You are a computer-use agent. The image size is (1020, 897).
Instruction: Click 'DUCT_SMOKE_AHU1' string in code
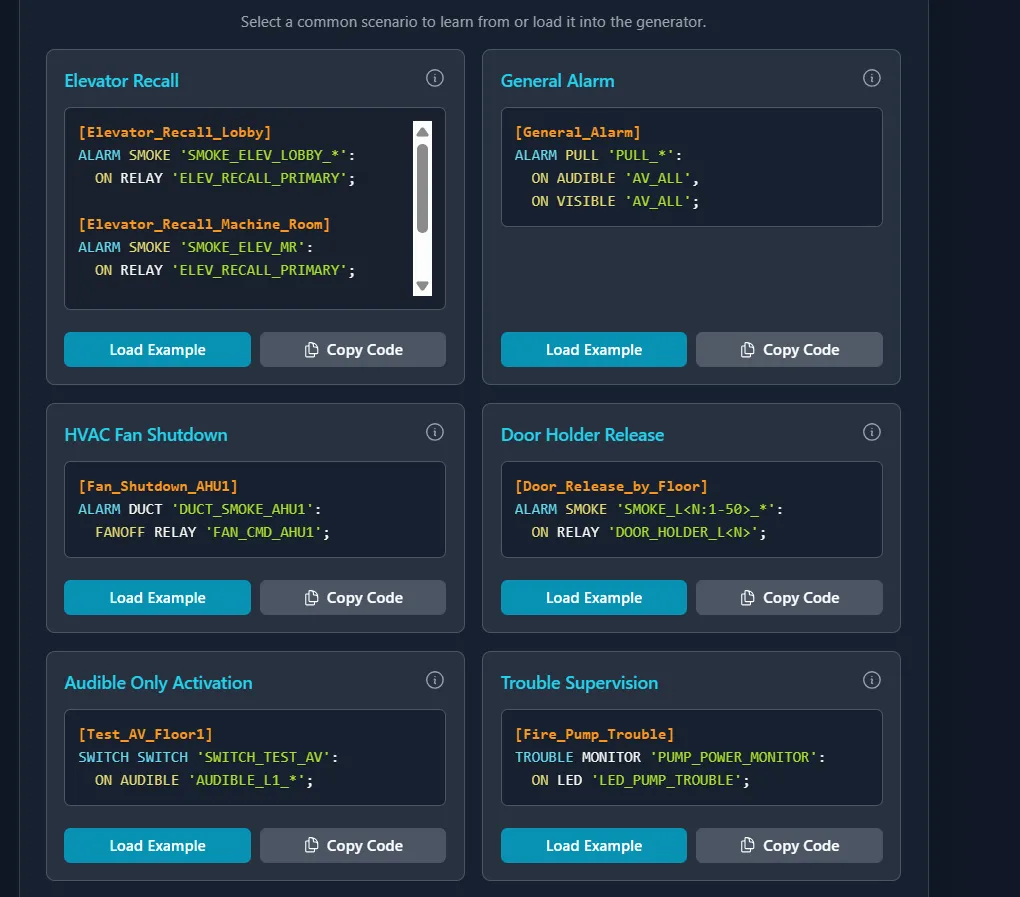tap(243, 509)
